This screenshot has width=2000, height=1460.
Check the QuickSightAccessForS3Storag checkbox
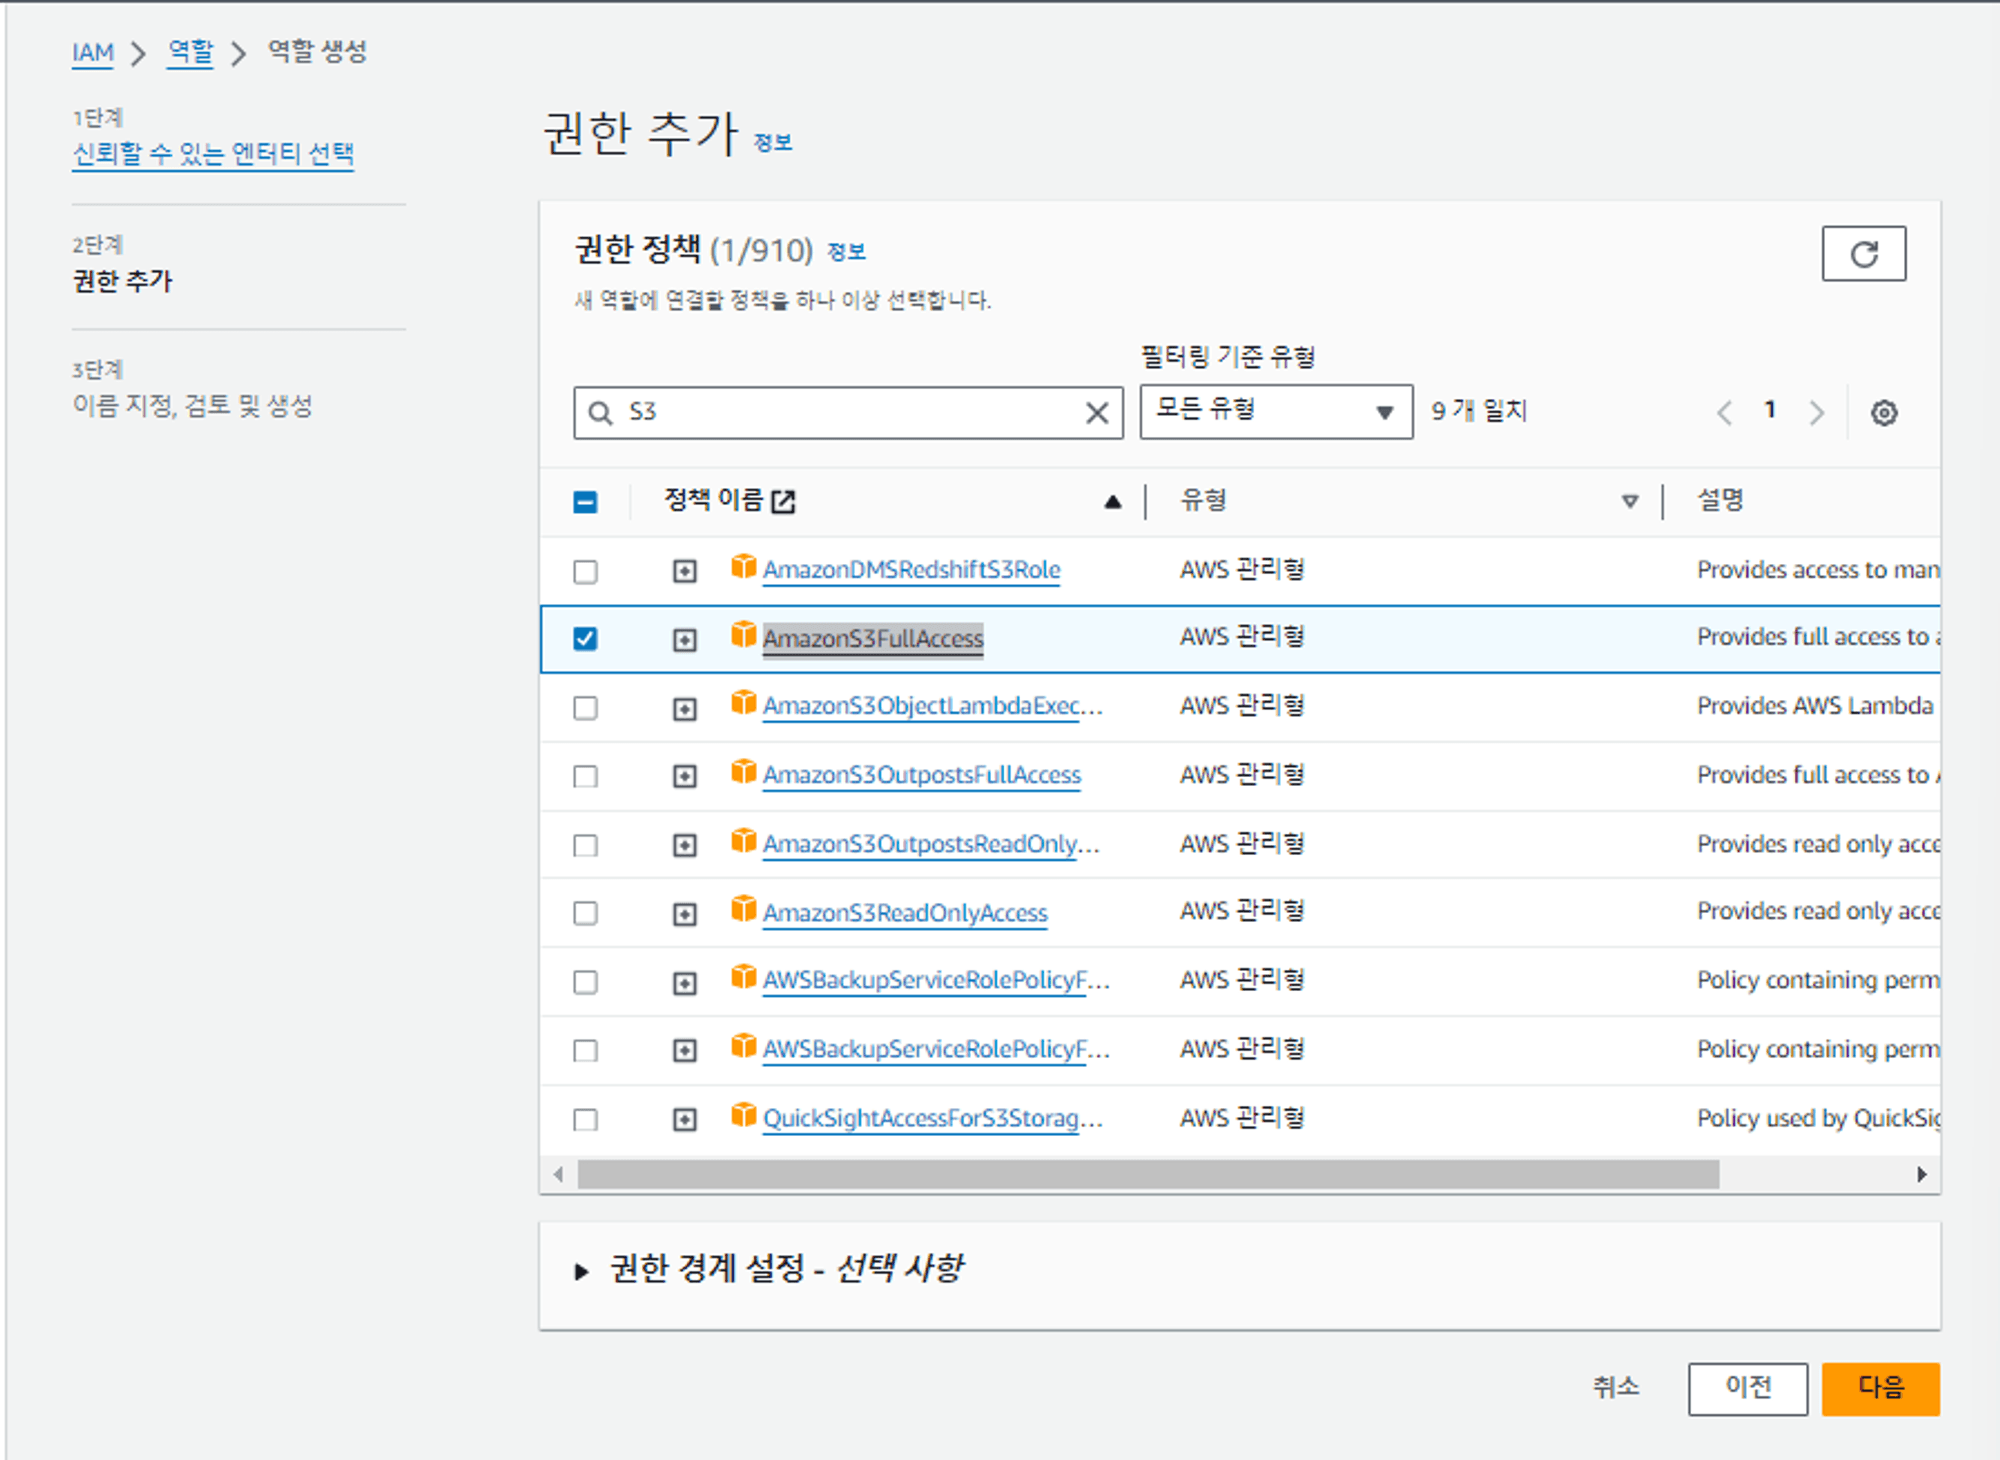click(x=585, y=1119)
